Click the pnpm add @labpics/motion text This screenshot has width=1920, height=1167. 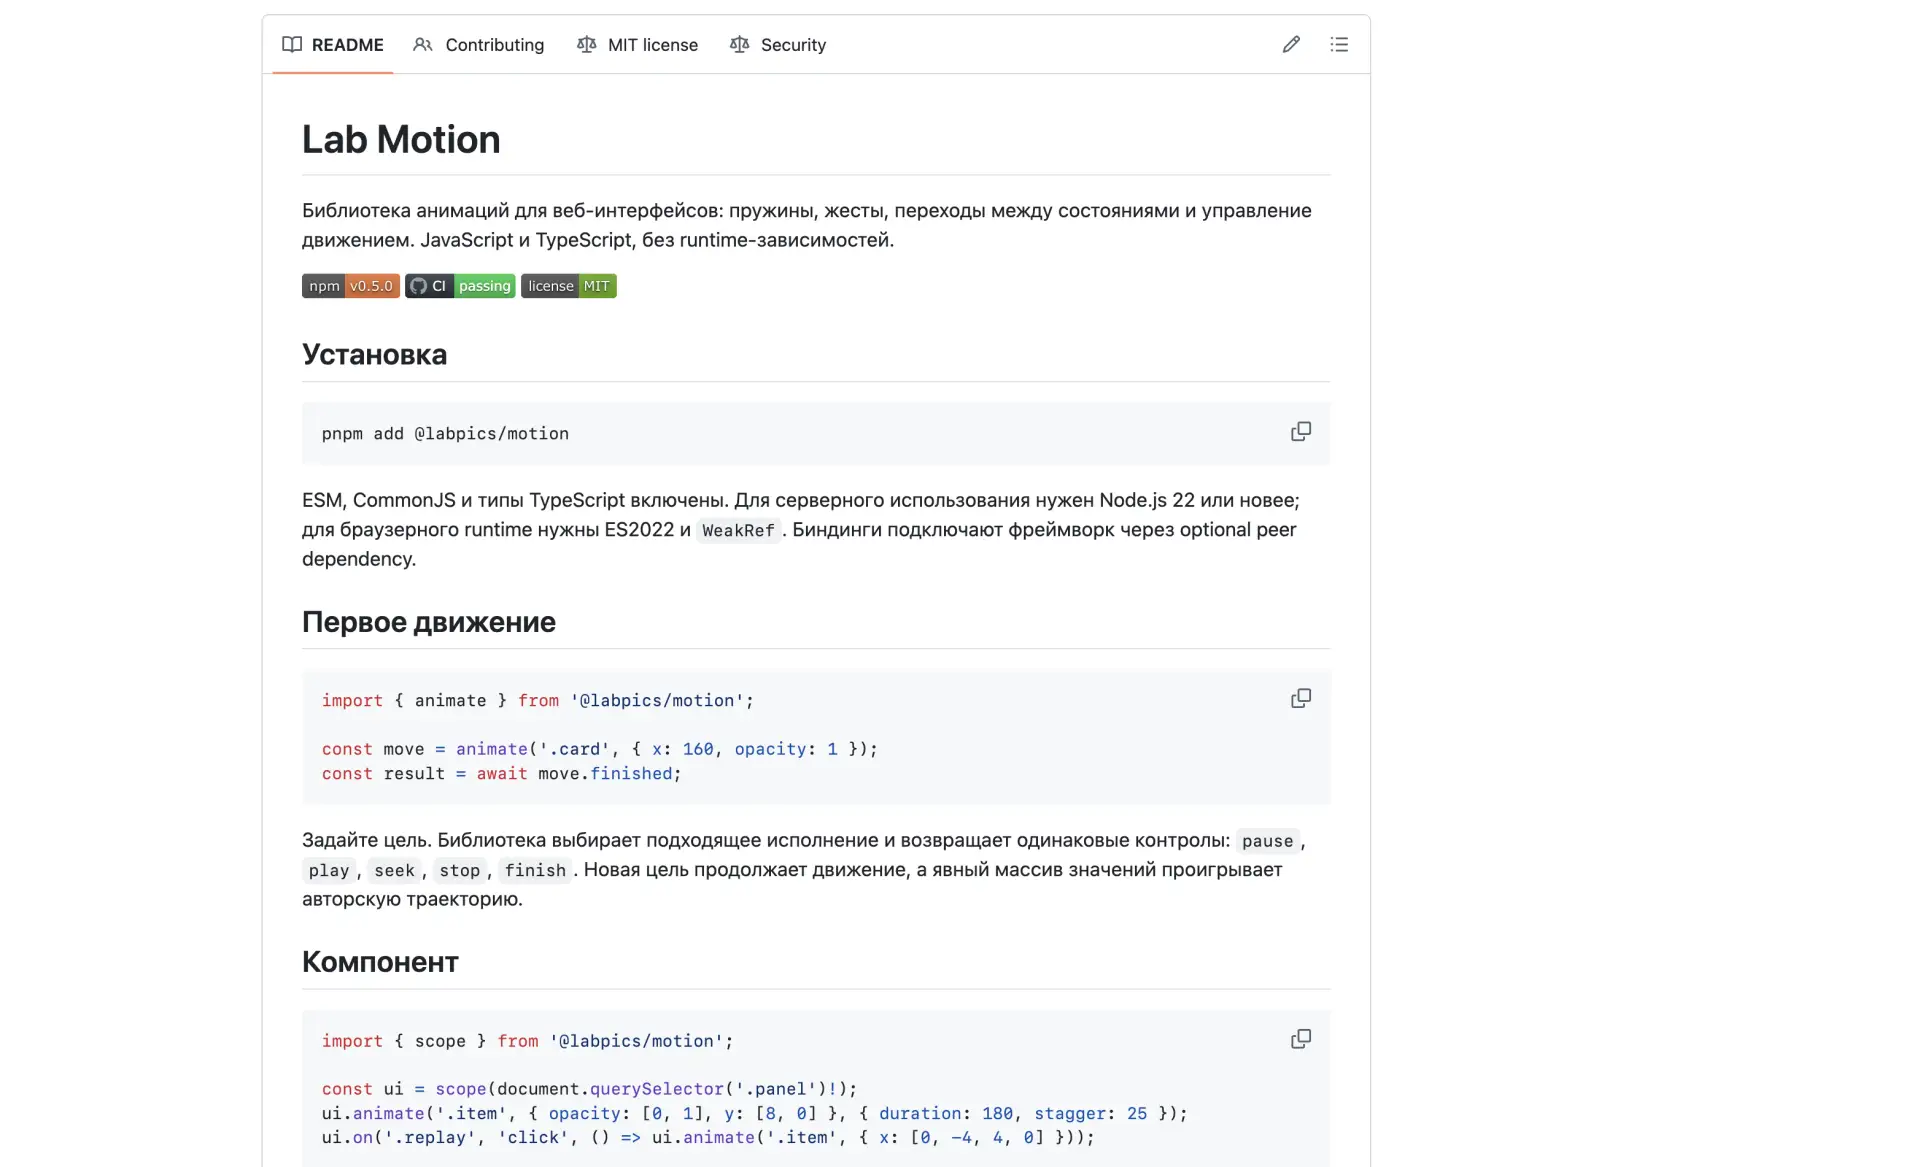click(445, 433)
